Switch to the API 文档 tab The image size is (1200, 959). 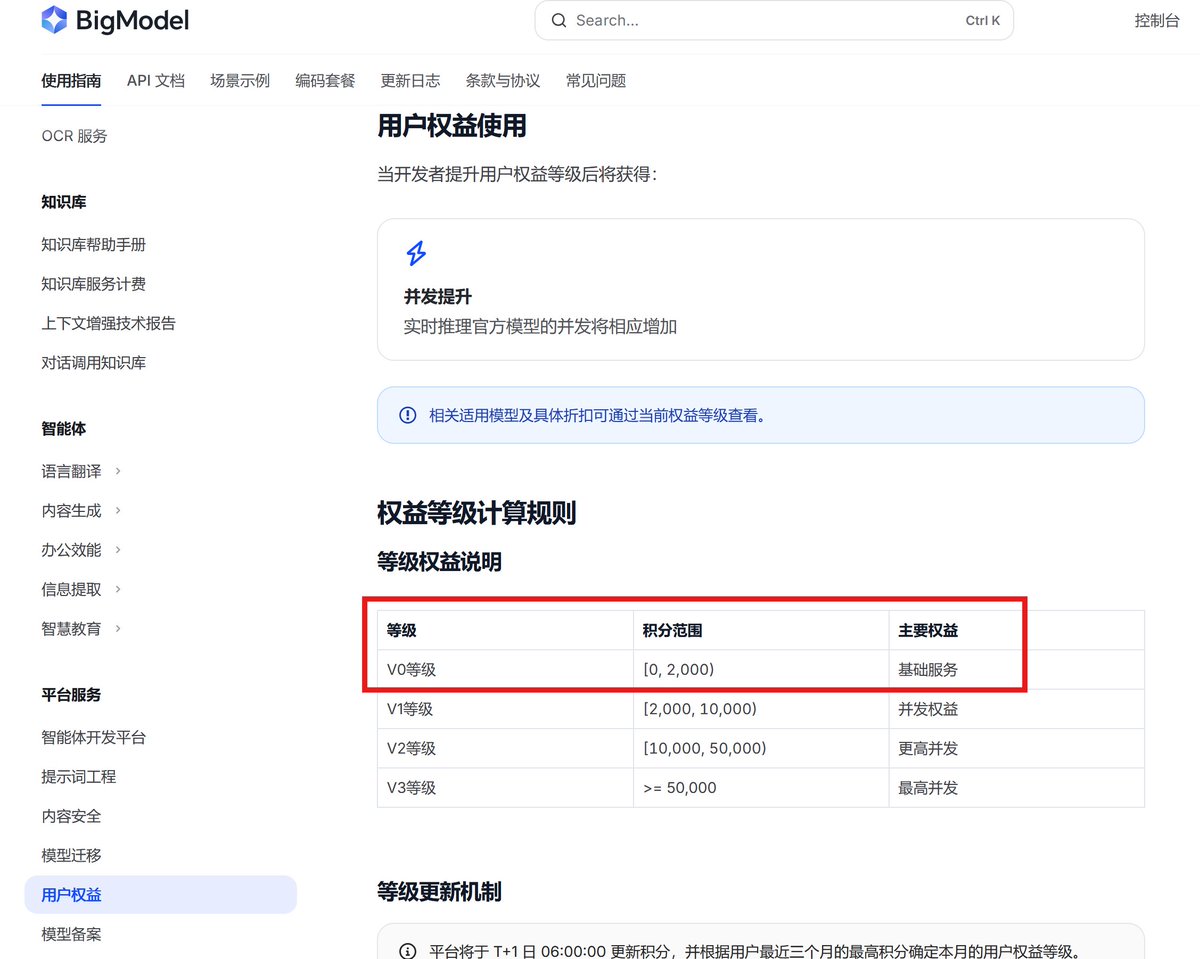coord(156,81)
